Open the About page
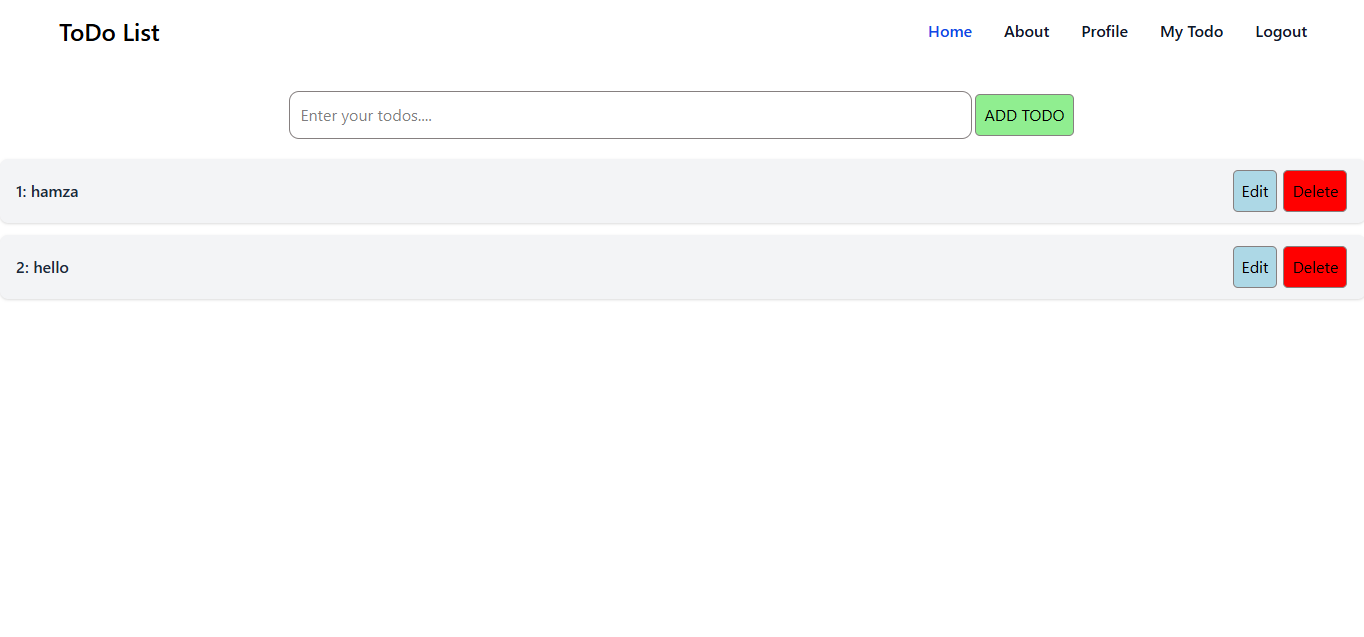 (x=1026, y=31)
